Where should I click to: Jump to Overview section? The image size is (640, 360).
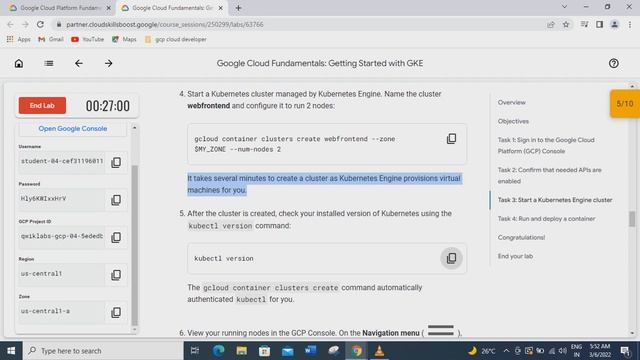(x=511, y=102)
